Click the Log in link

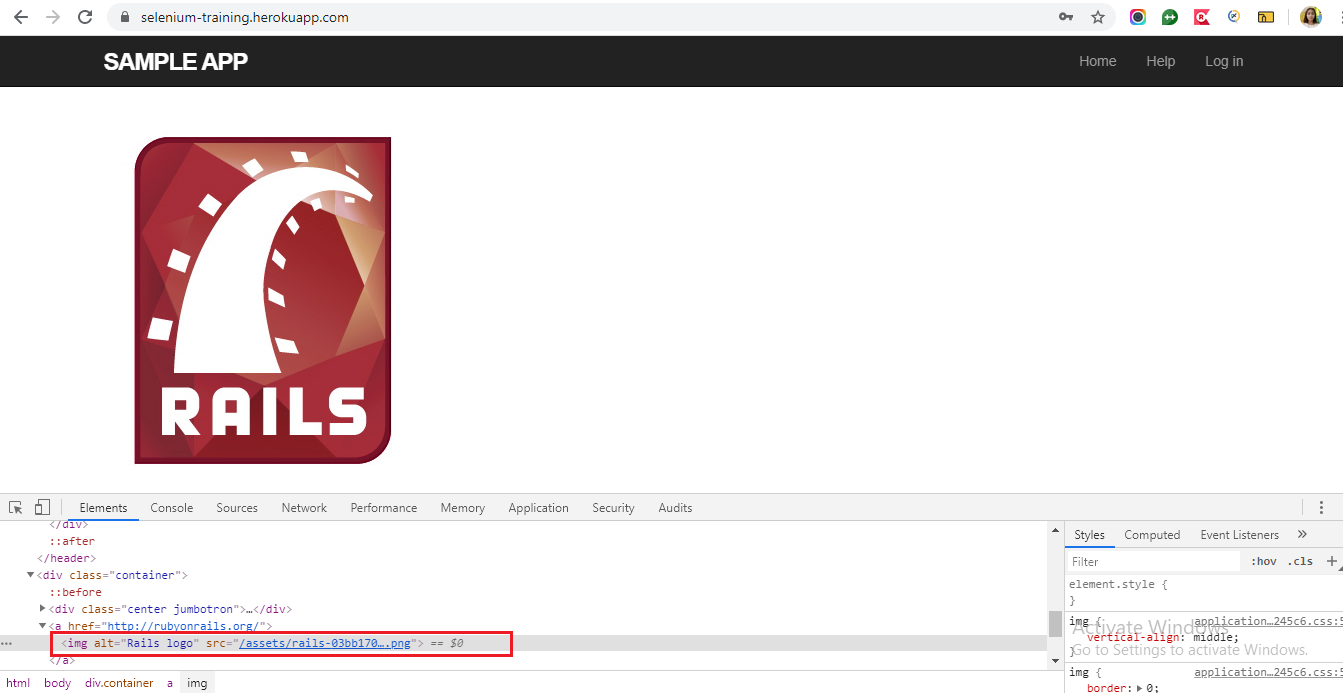[x=1224, y=61]
